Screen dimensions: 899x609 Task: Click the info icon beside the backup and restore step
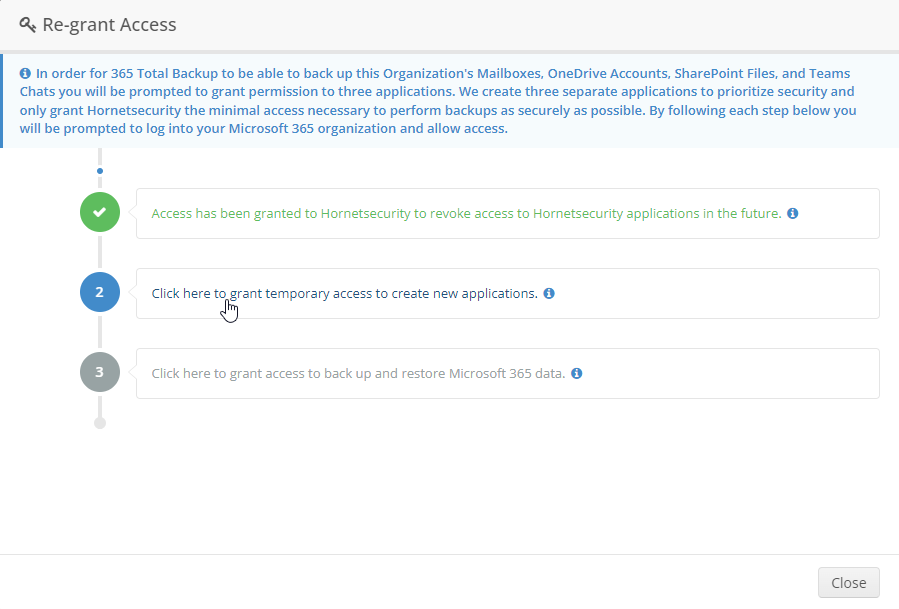576,372
